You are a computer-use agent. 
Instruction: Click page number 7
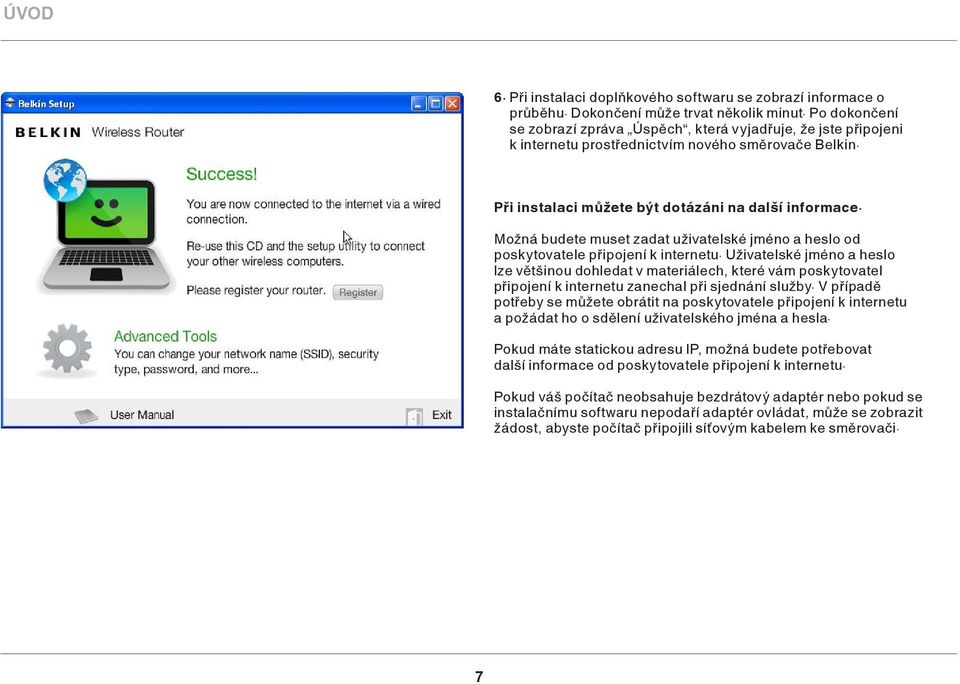[x=479, y=676]
